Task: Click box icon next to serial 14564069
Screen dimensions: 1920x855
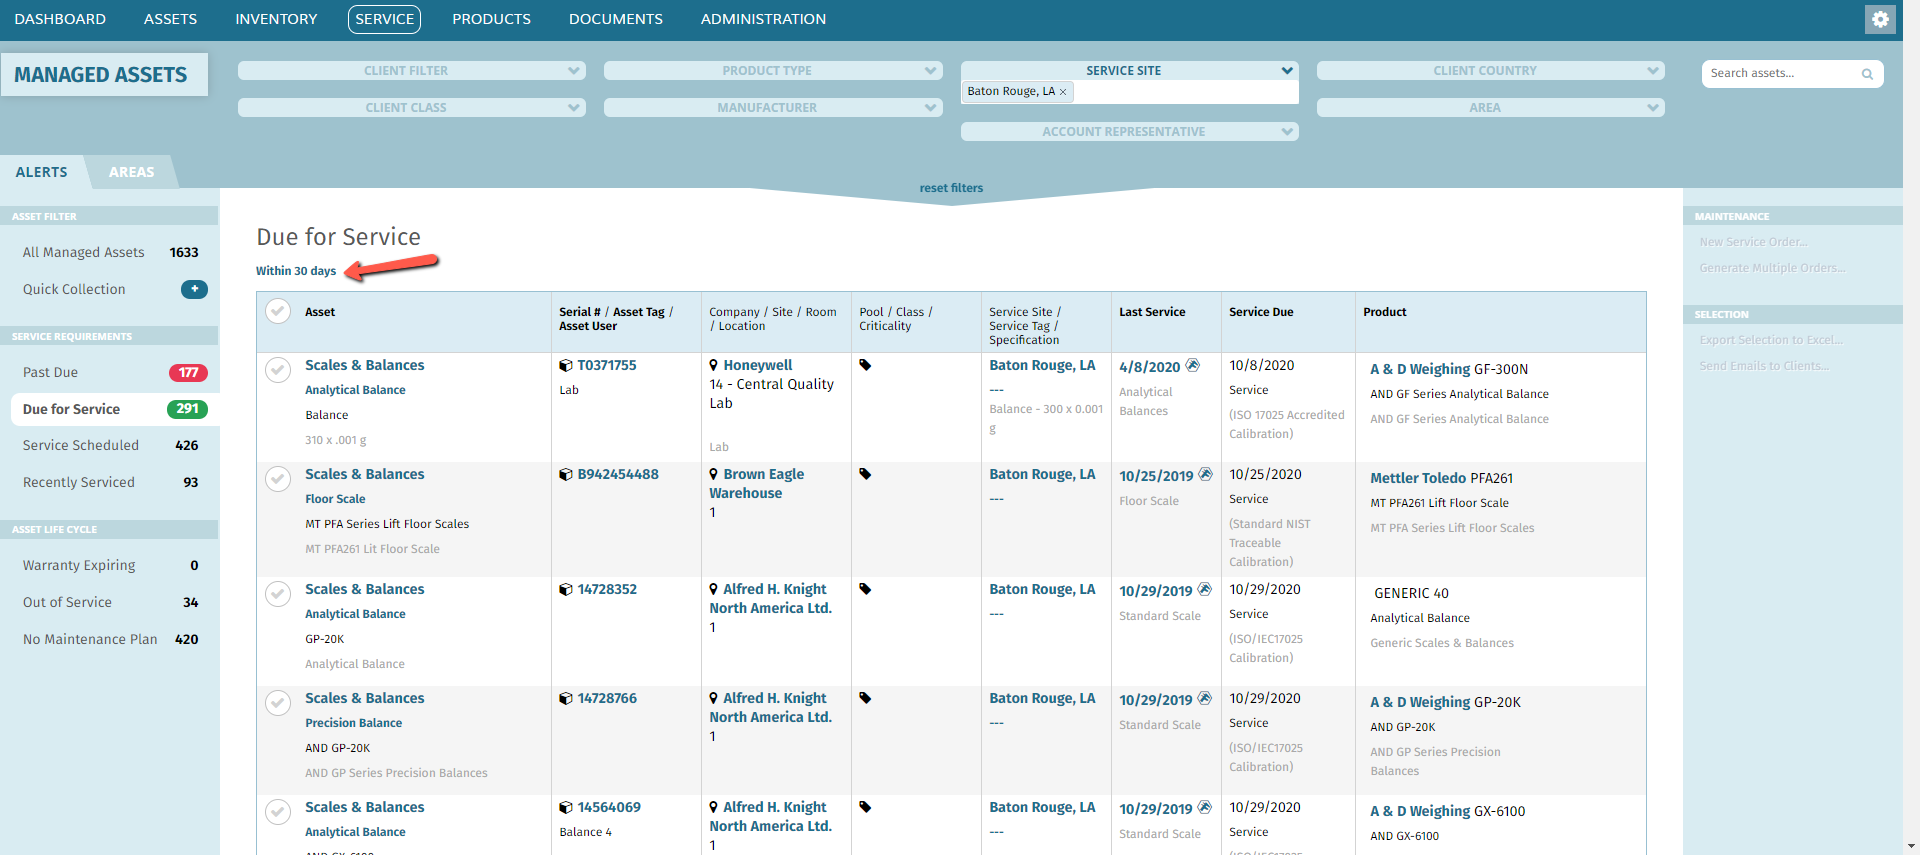Action: point(566,808)
